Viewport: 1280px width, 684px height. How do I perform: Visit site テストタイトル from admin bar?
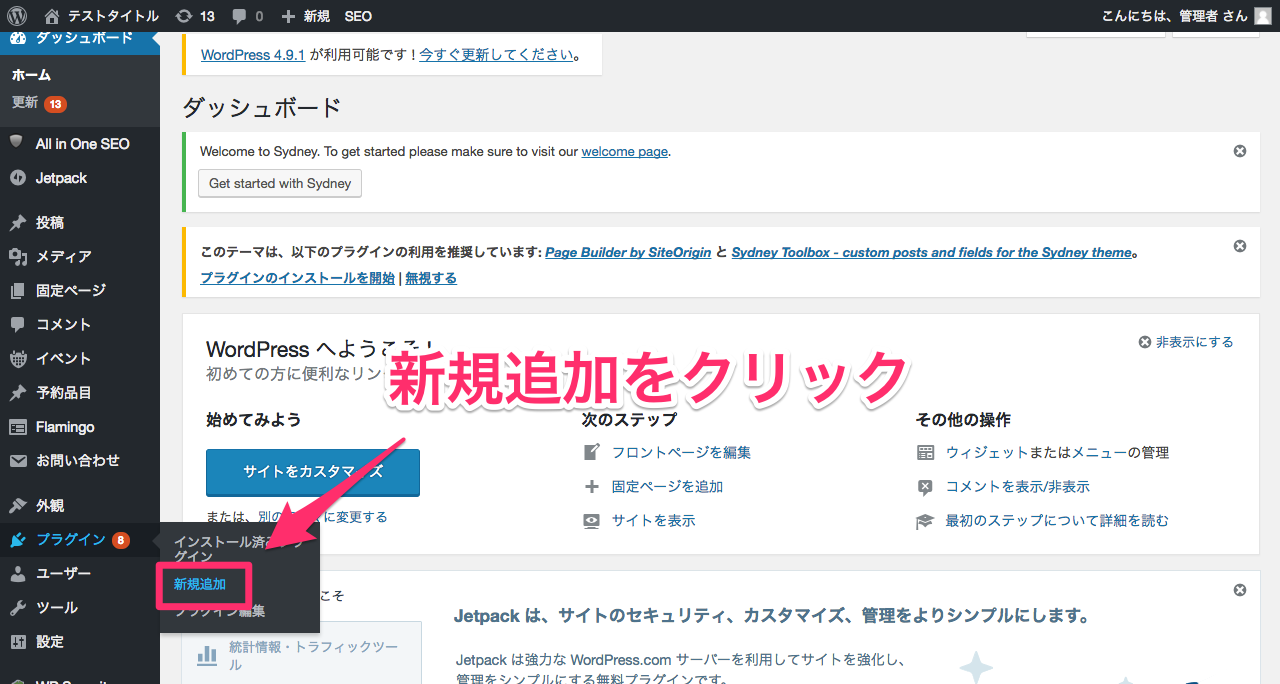(101, 16)
